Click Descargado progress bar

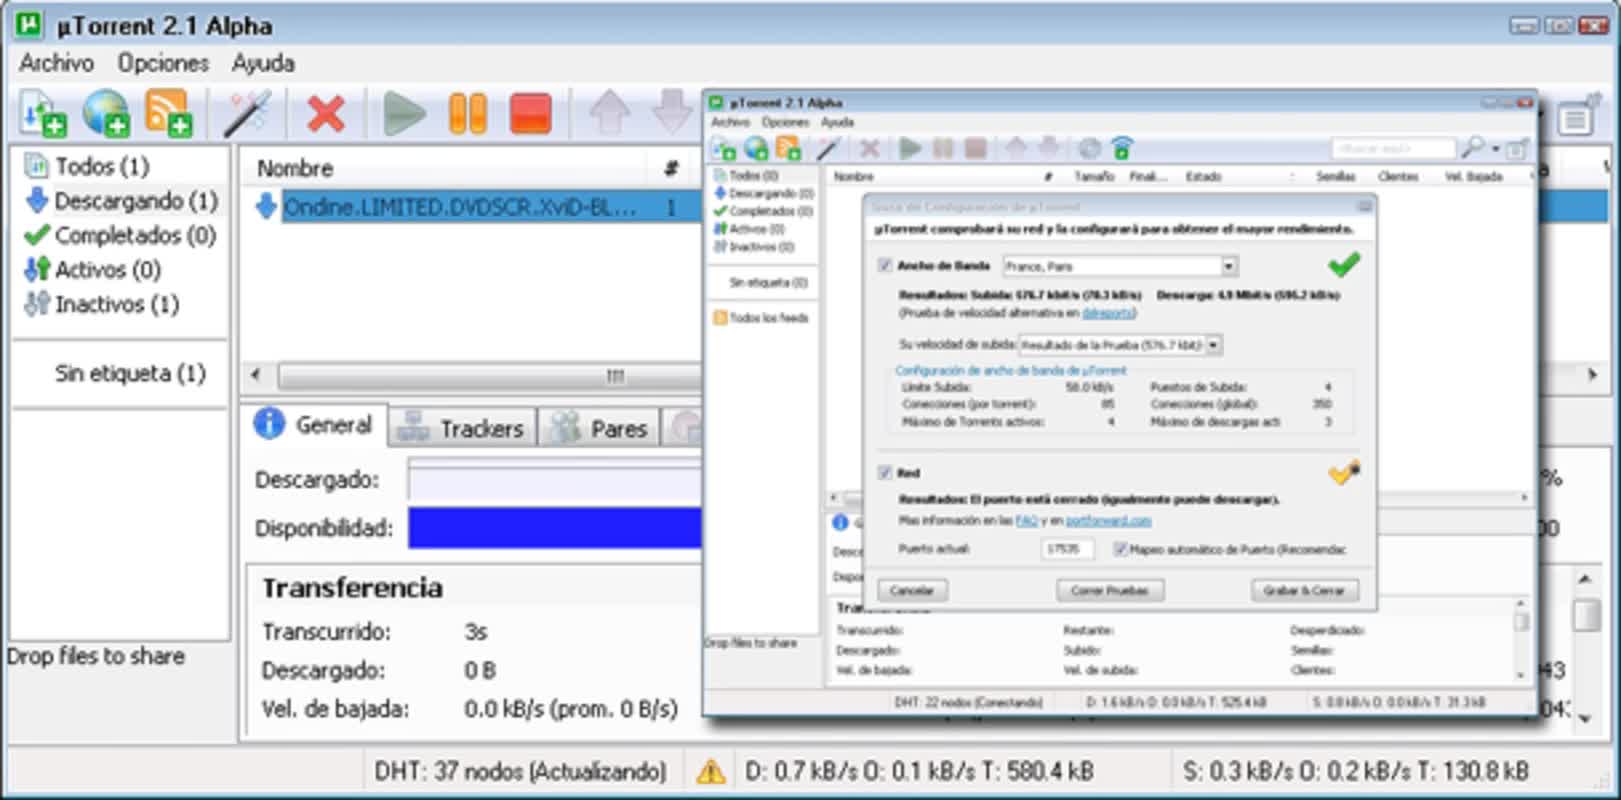pos(554,481)
